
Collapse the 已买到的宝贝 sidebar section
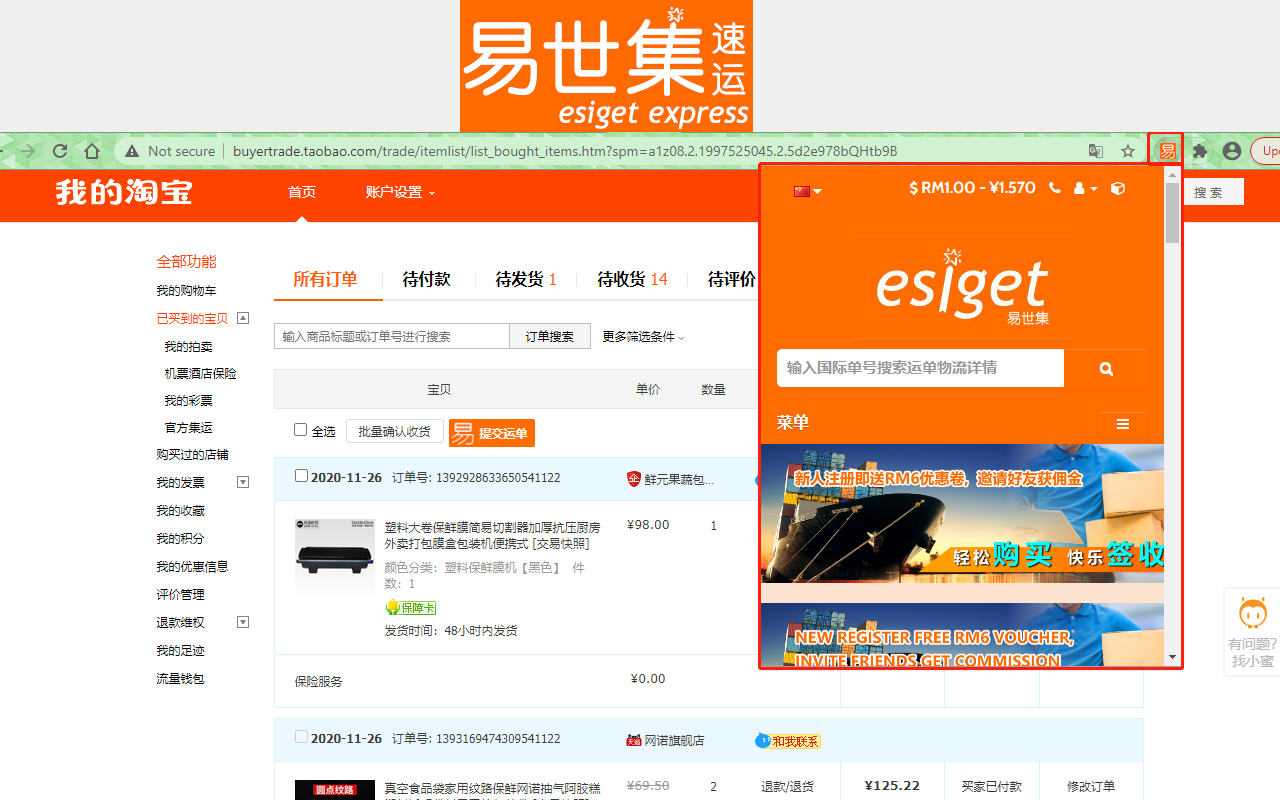(x=243, y=318)
